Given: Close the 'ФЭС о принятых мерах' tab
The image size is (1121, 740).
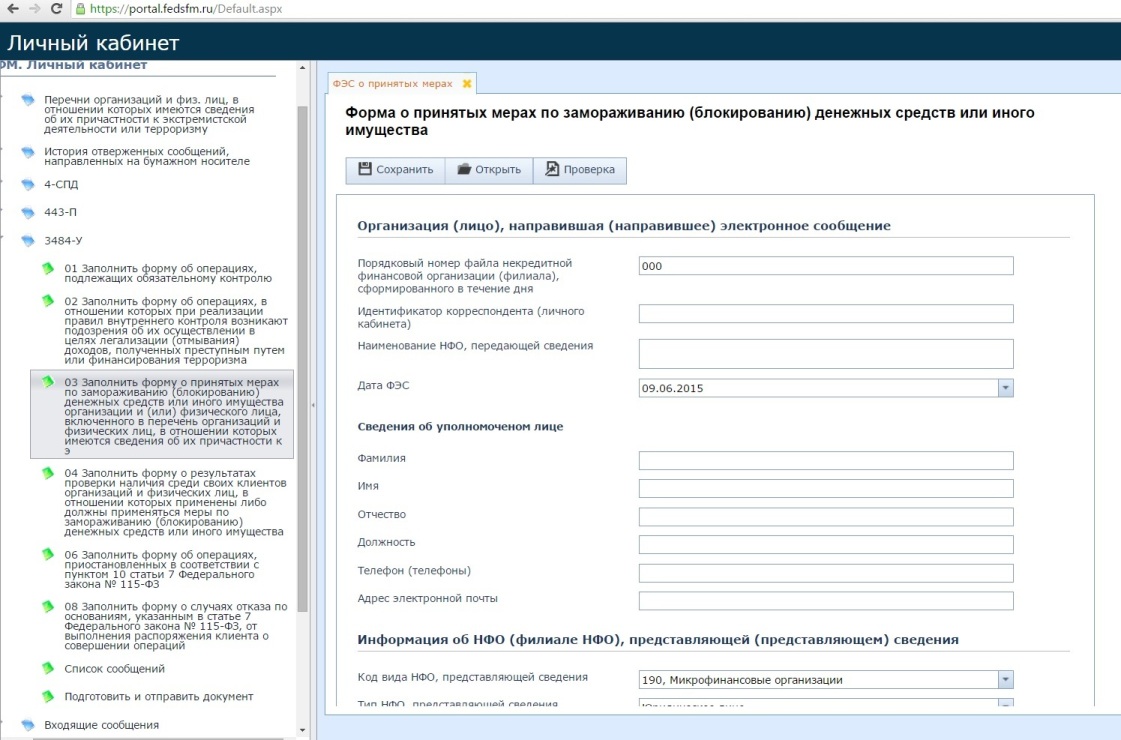Looking at the screenshot, I should 467,84.
